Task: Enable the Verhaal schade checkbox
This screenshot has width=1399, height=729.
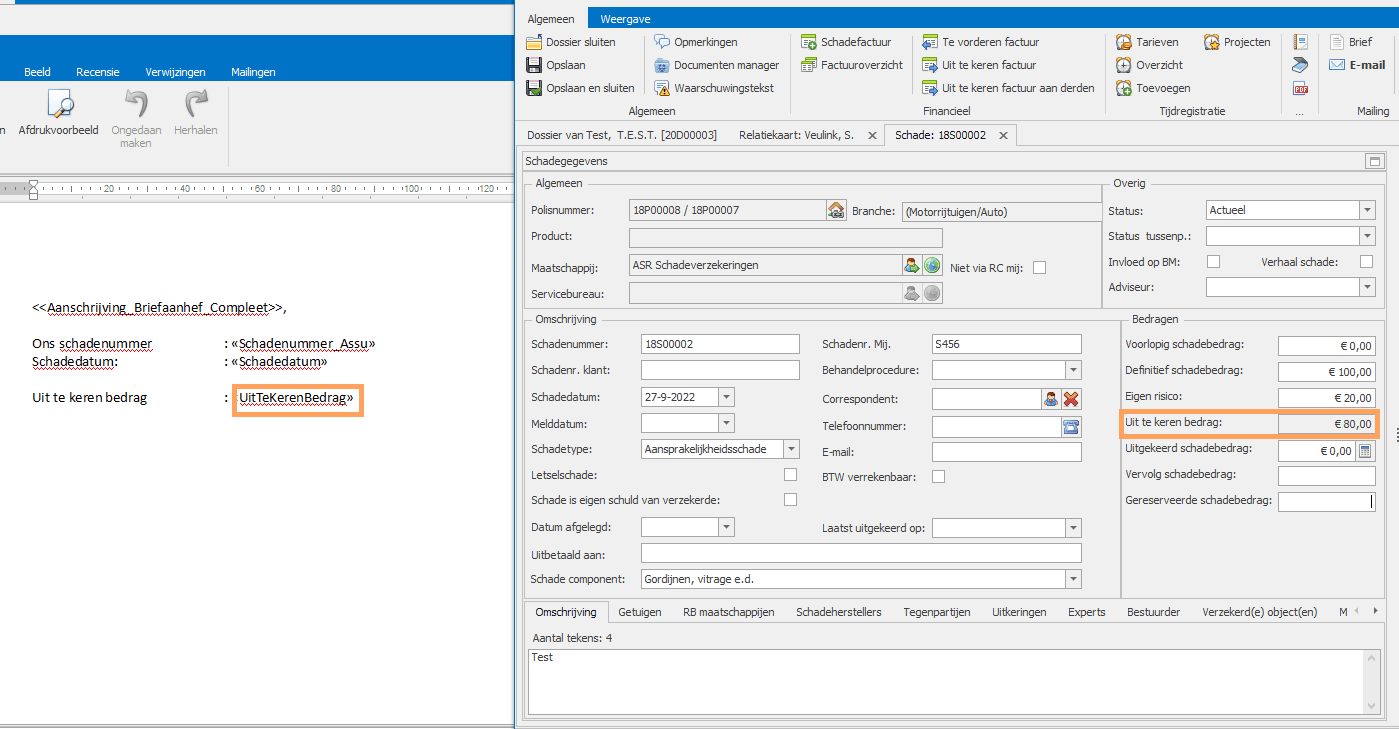Action: (x=1366, y=261)
